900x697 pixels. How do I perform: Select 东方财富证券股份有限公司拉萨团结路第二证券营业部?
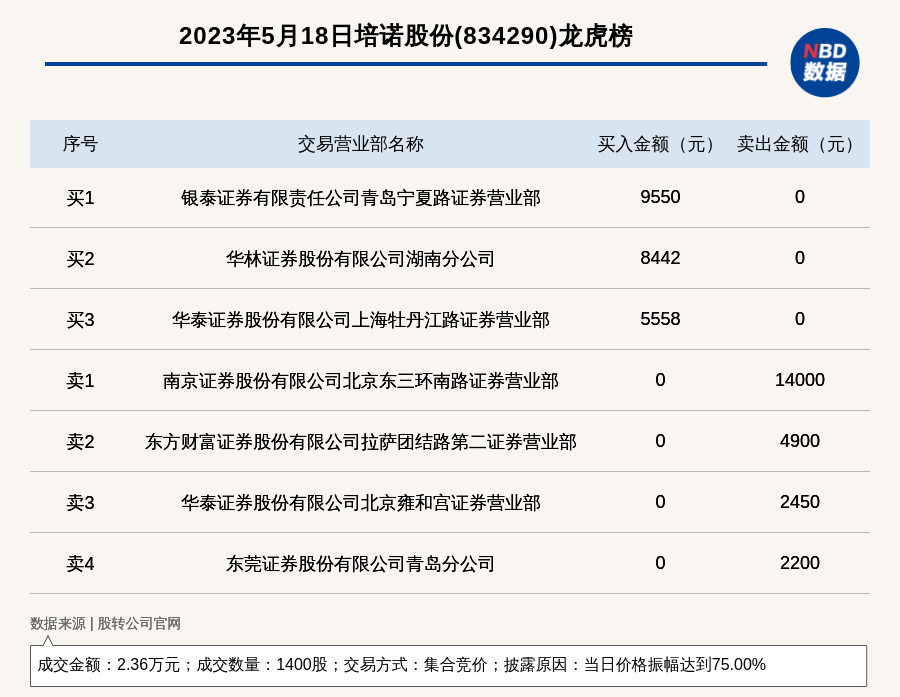click(360, 442)
